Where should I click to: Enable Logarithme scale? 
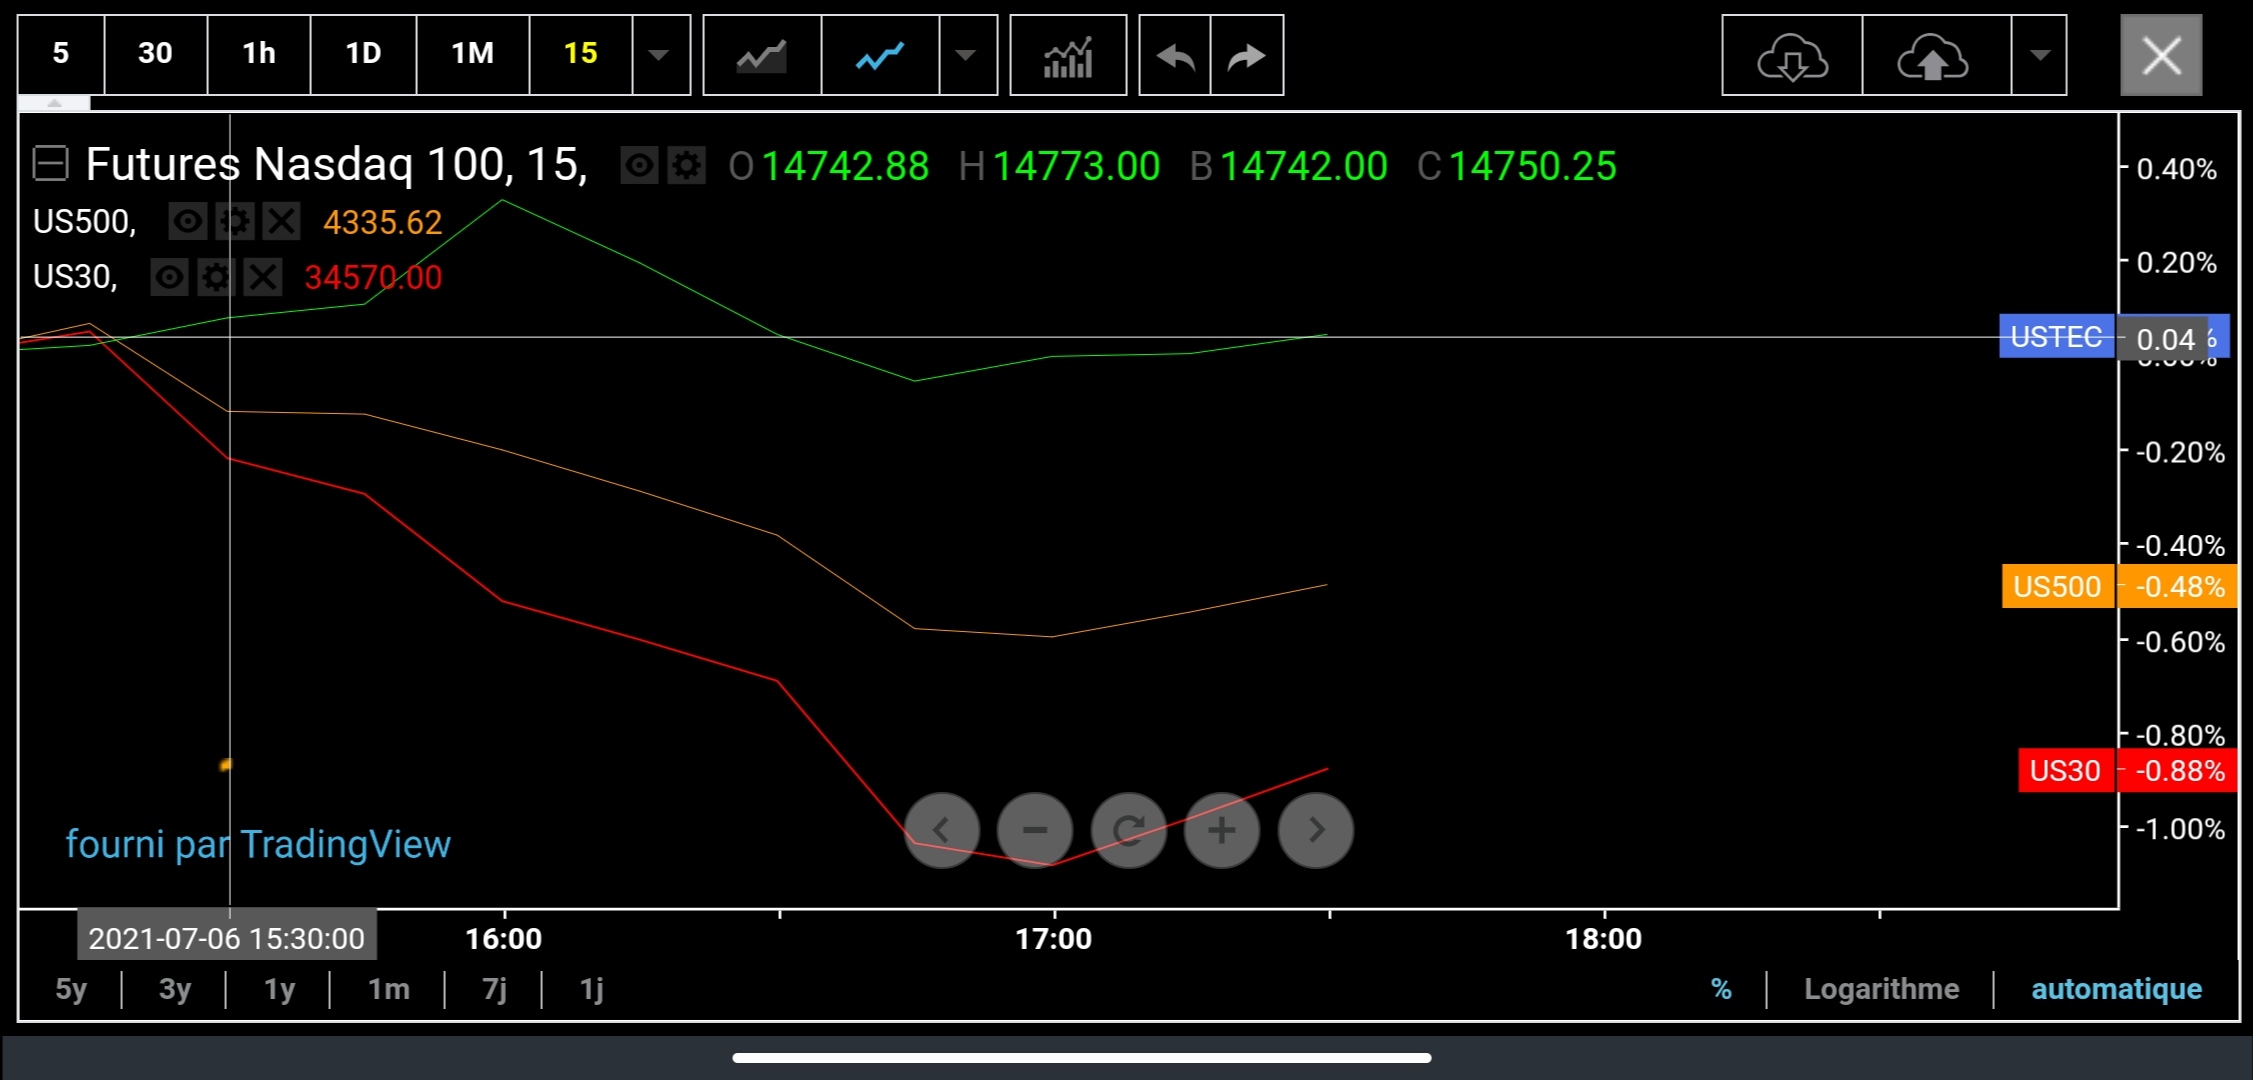point(1881,989)
